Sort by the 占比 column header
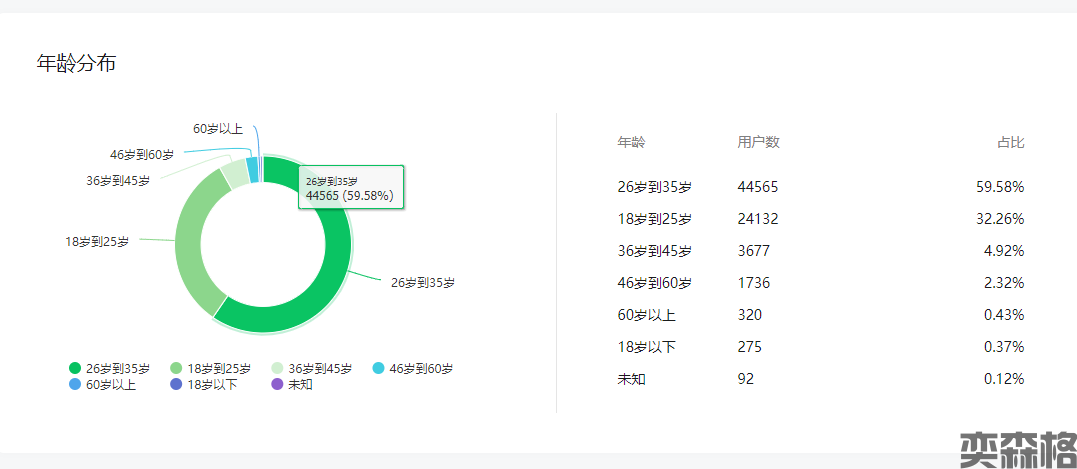 tap(1010, 142)
